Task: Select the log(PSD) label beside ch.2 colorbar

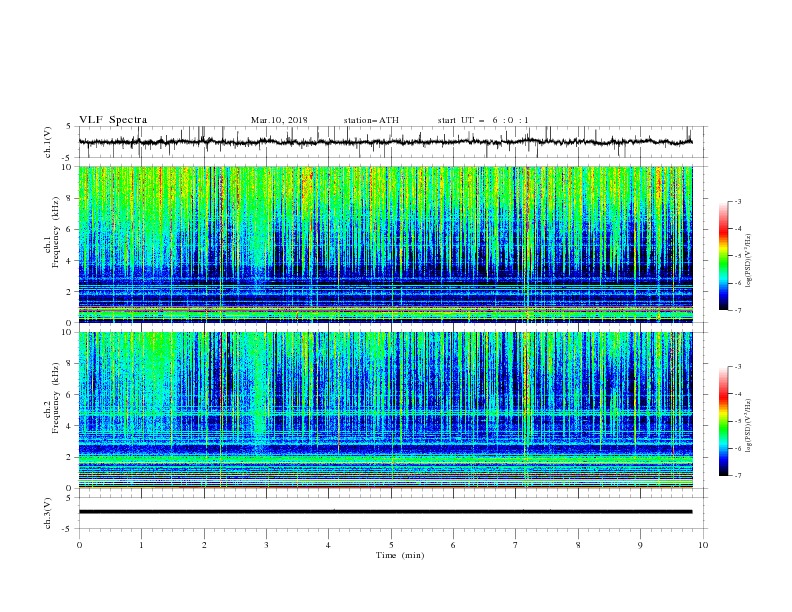Action: coord(749,426)
